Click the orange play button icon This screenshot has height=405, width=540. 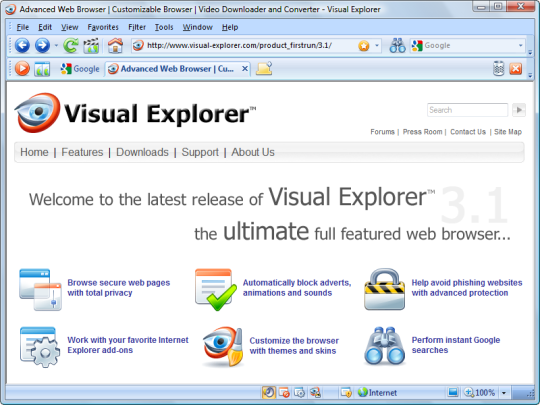22,69
